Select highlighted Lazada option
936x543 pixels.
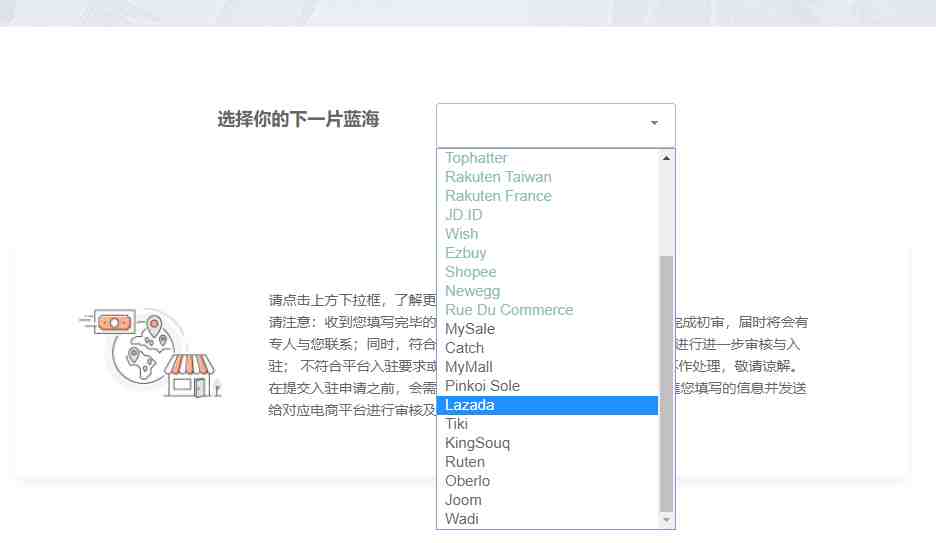[547, 405]
